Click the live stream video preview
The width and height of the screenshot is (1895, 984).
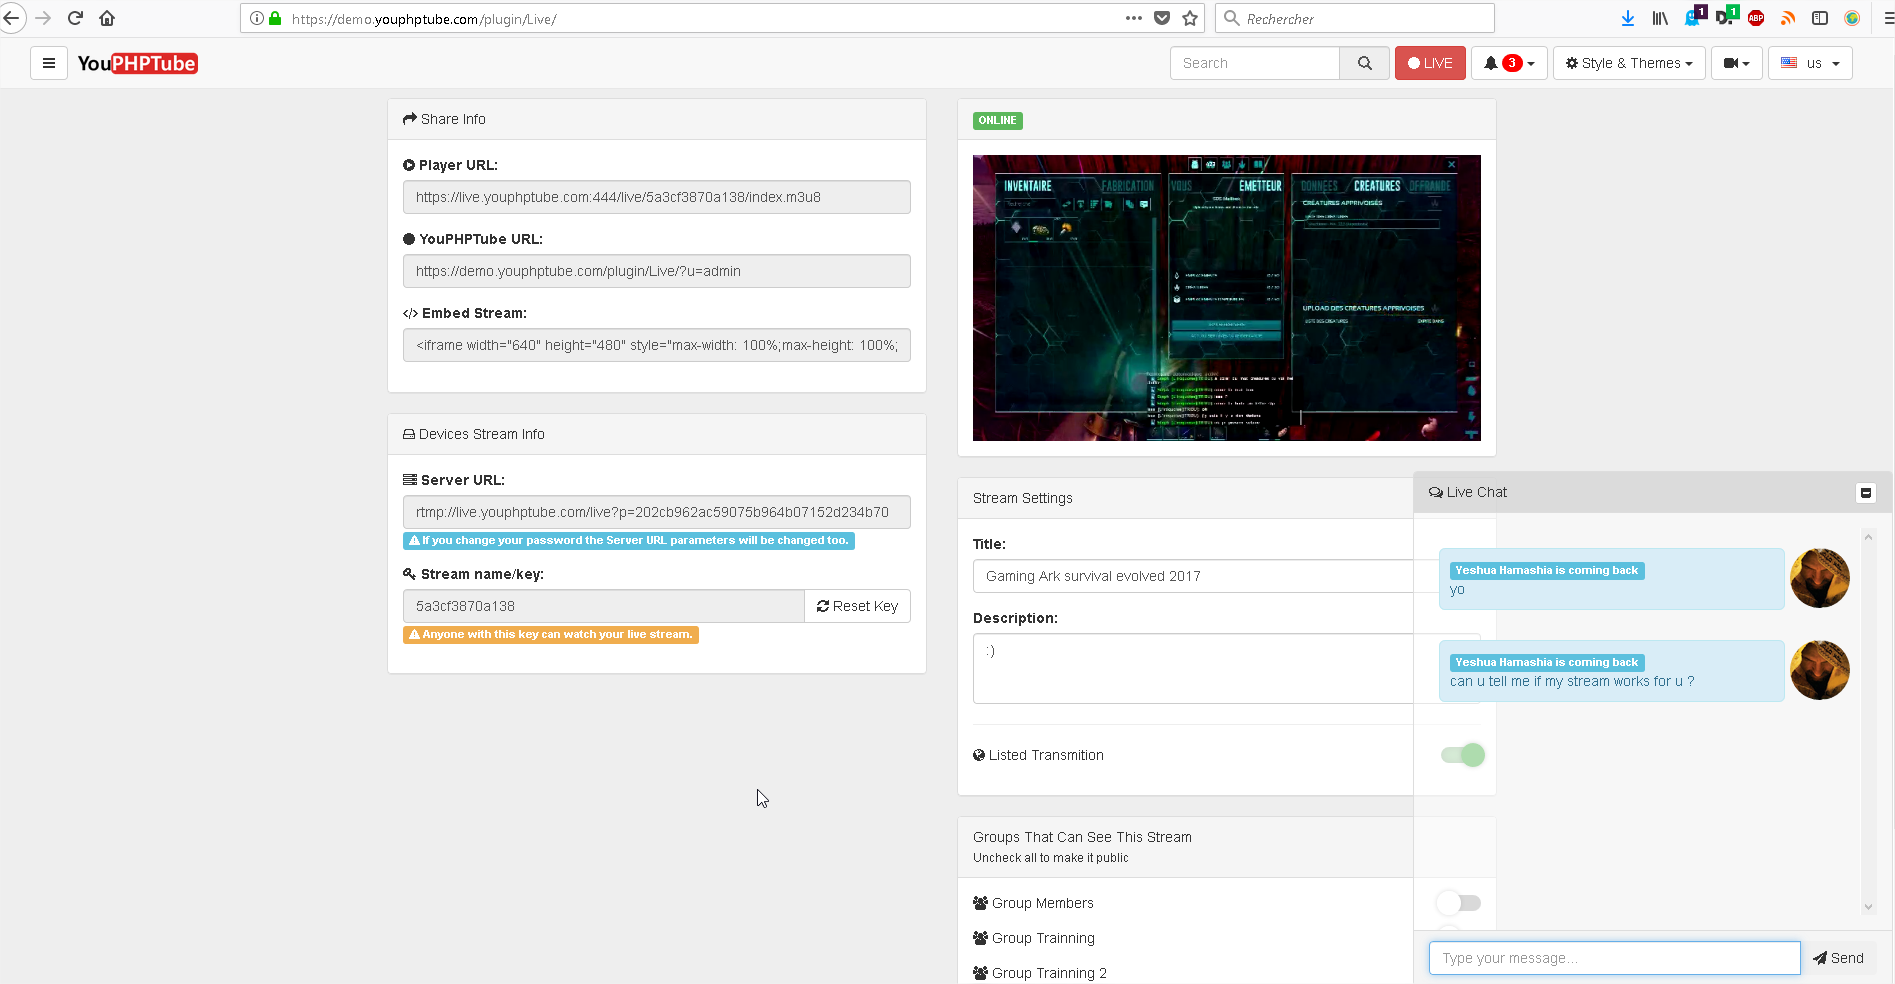coord(1227,298)
